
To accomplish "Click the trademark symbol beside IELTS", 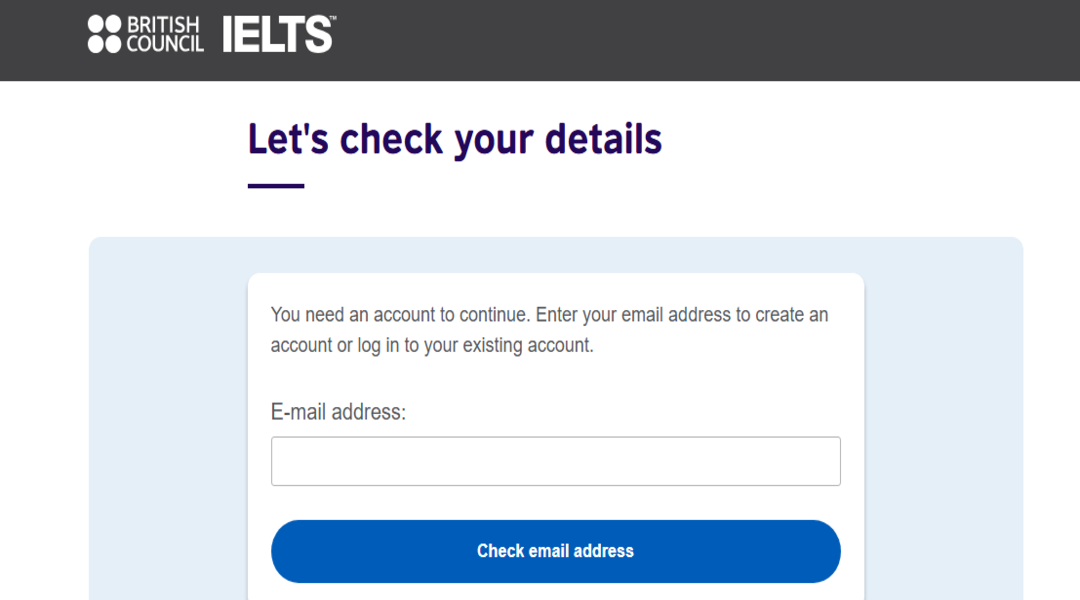I will coord(333,19).
